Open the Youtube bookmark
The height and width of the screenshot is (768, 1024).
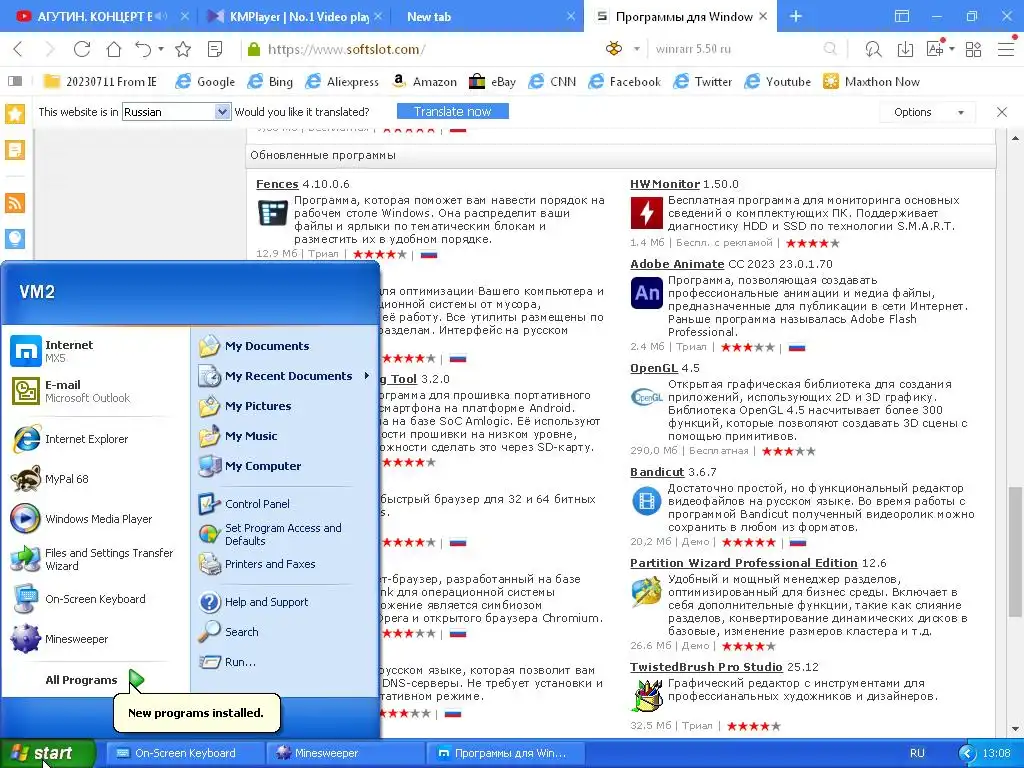coord(778,82)
